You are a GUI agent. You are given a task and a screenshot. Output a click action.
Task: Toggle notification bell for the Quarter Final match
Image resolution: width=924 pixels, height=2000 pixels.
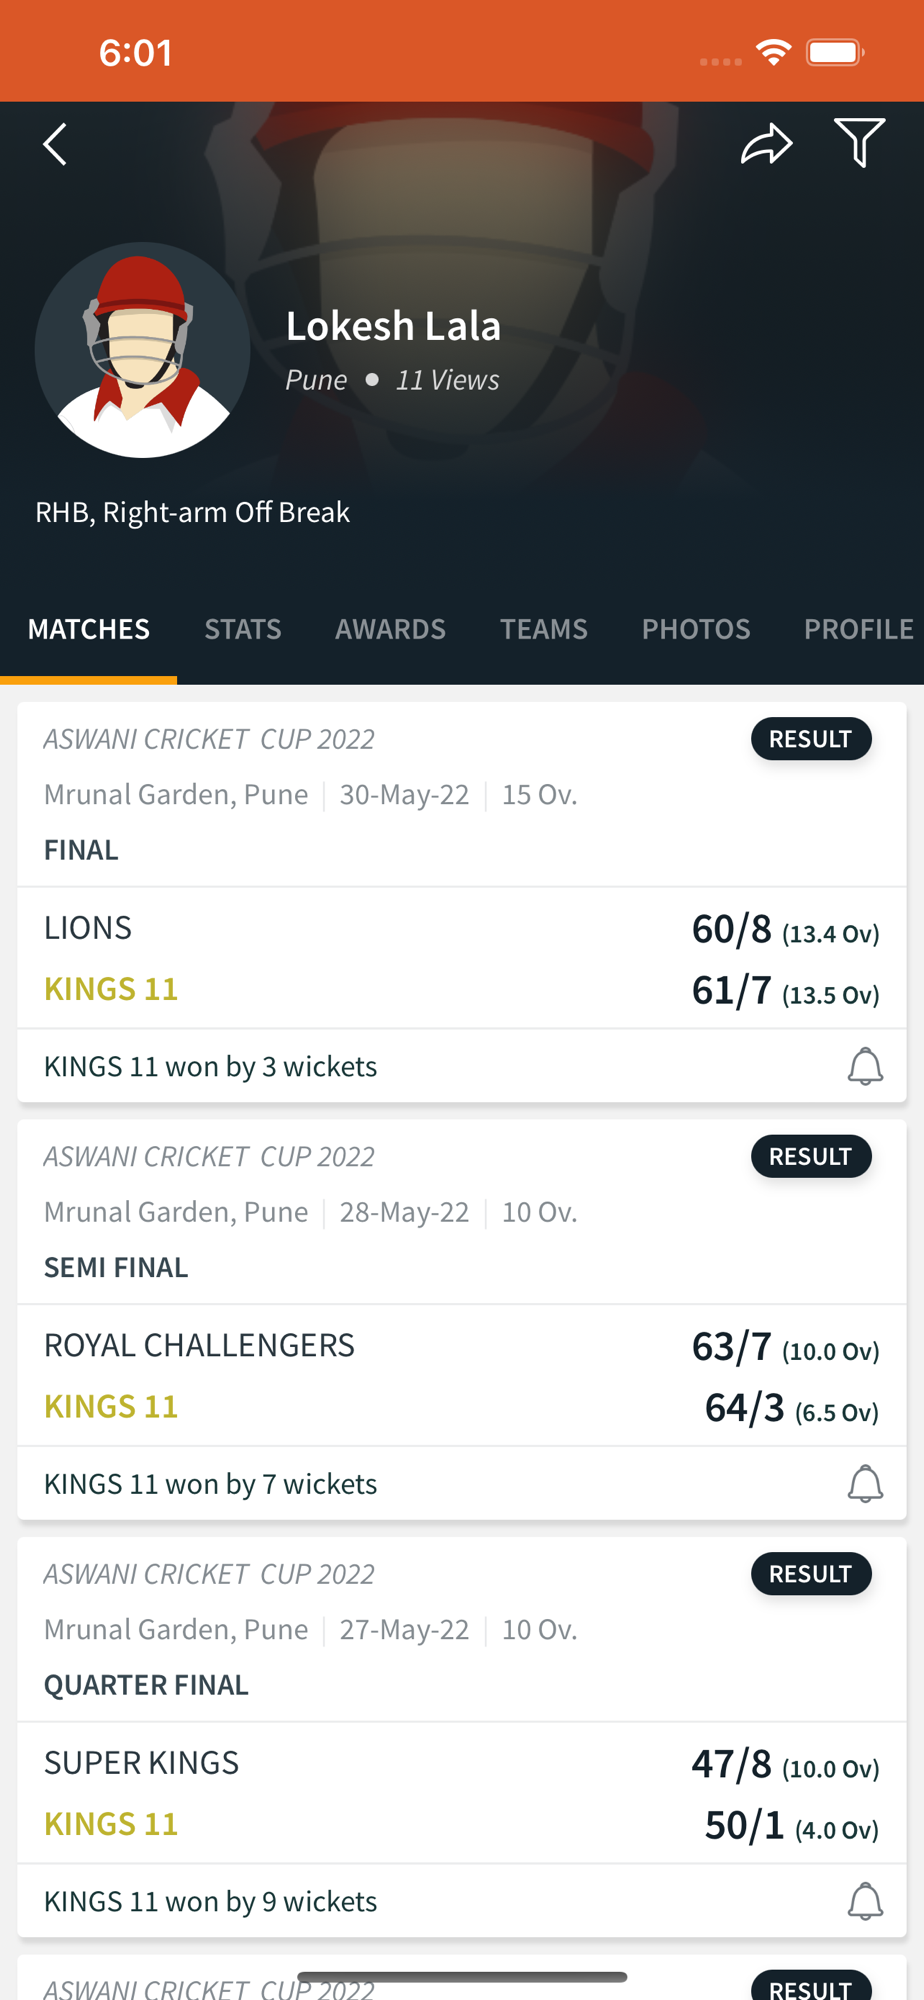(865, 1901)
